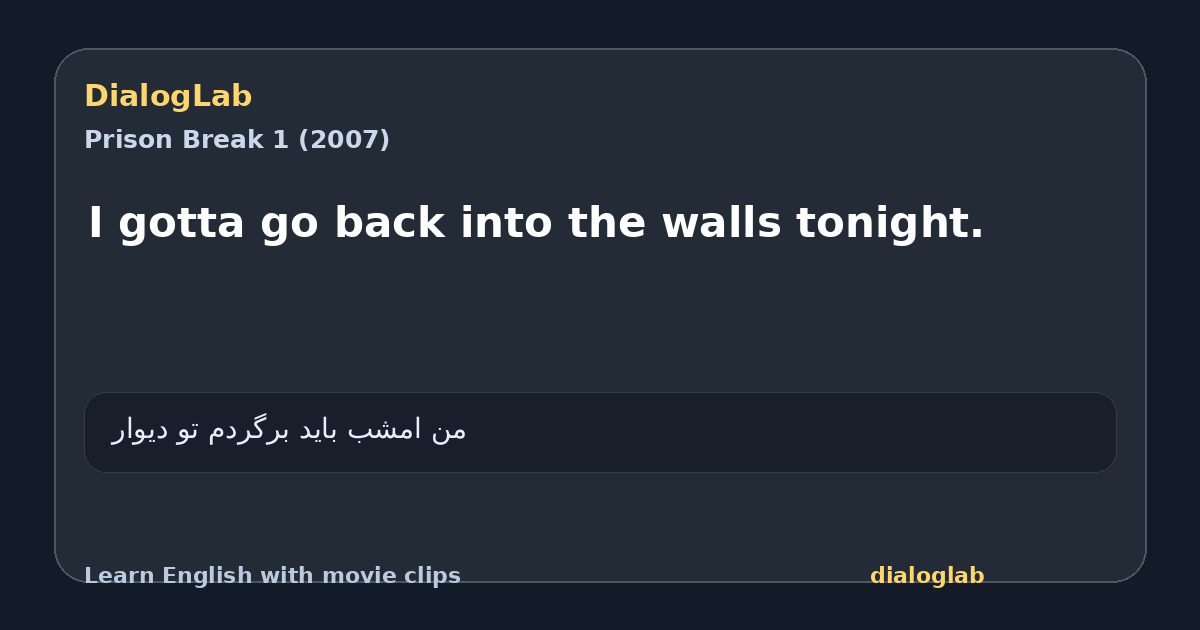
Task: Click the Persian translation box
Action: coord(600,432)
